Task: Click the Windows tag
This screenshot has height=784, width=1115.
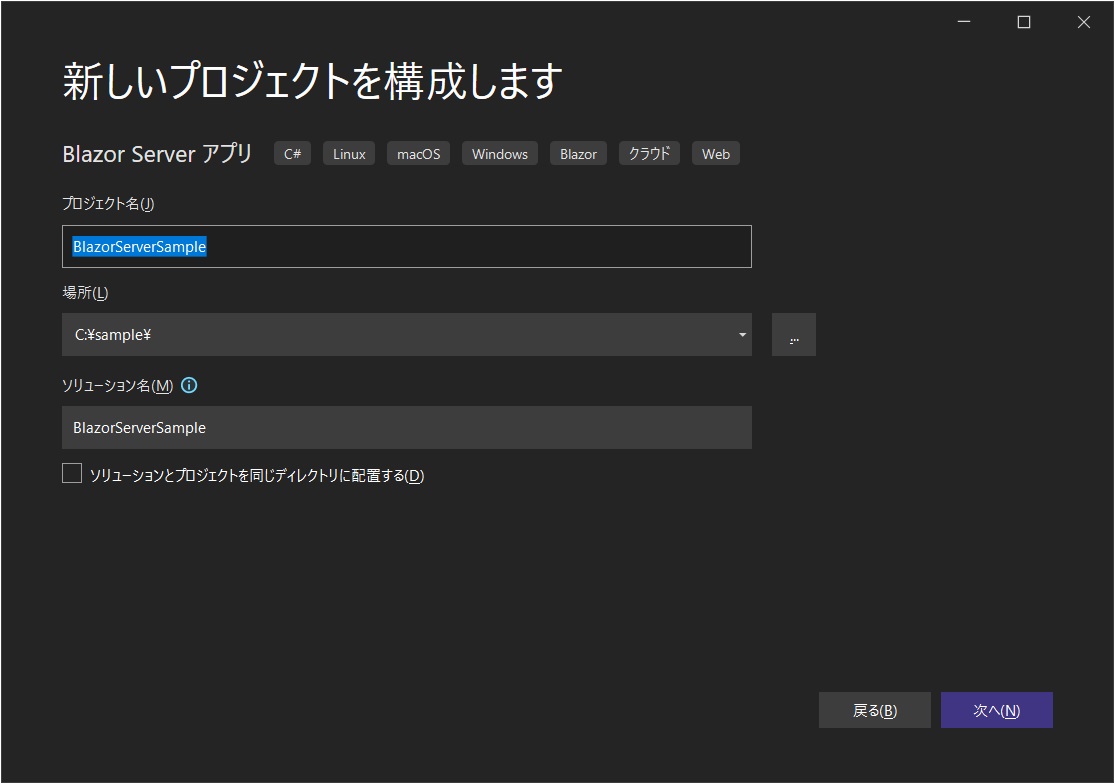Action: pos(500,154)
